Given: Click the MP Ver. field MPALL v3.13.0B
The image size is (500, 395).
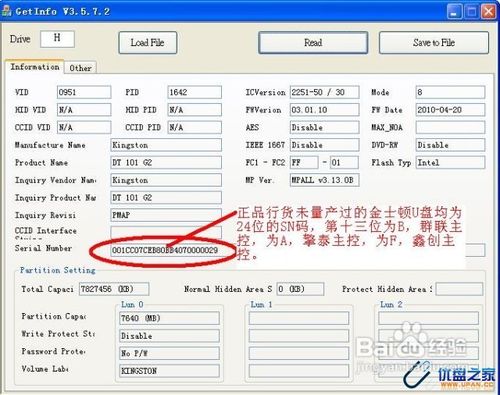Looking at the screenshot, I should [325, 180].
